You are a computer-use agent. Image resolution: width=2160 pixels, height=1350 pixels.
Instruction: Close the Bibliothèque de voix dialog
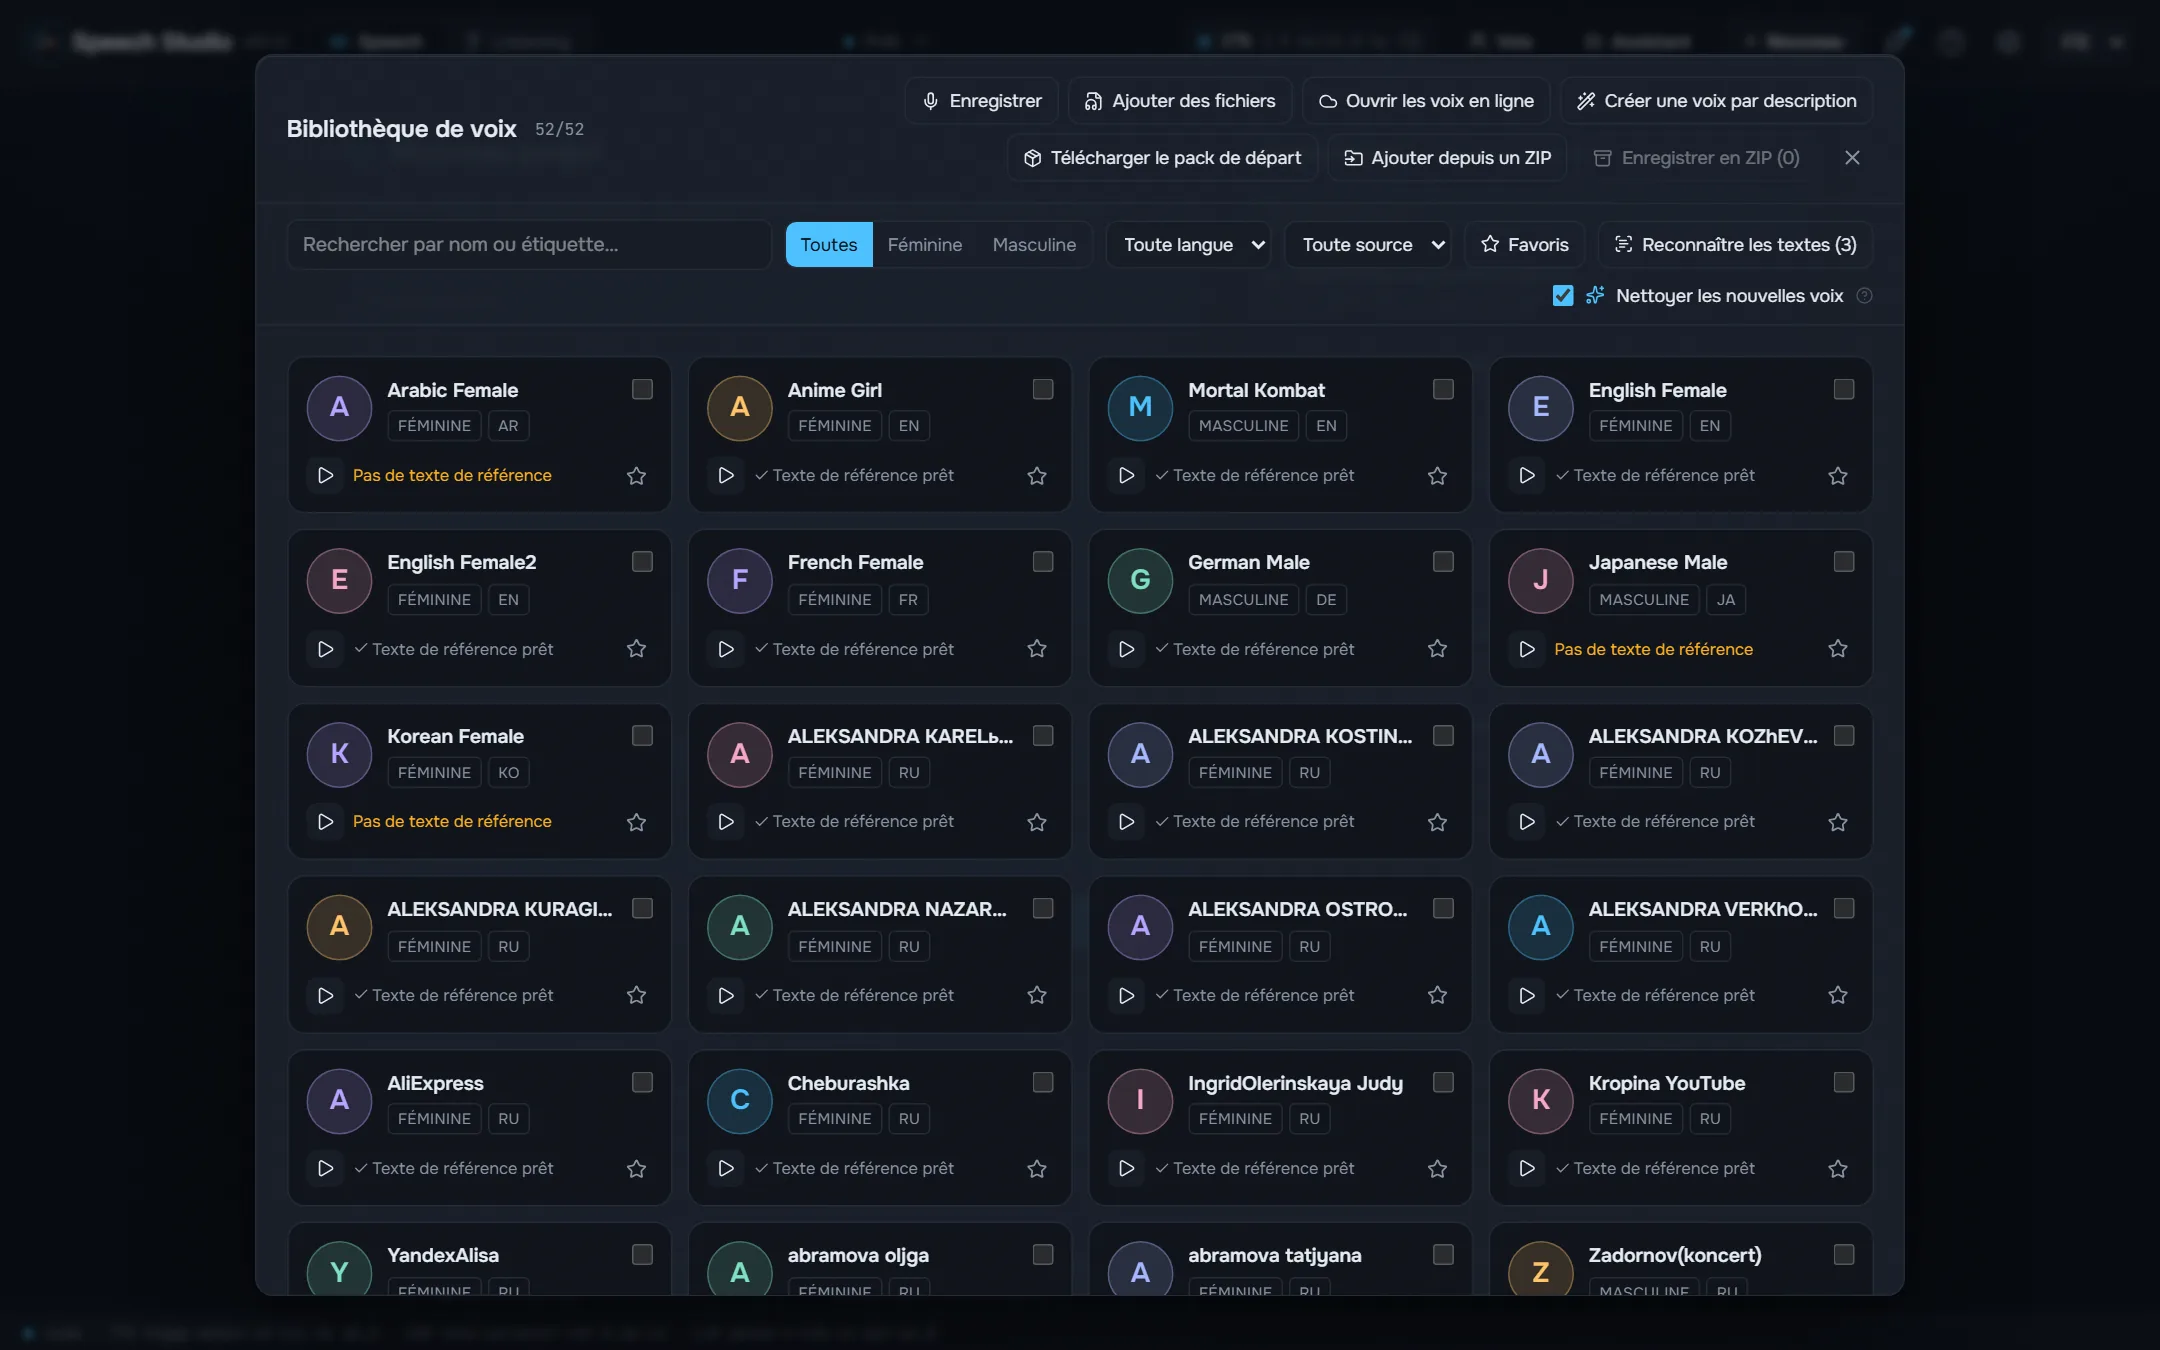pyautogui.click(x=1852, y=158)
